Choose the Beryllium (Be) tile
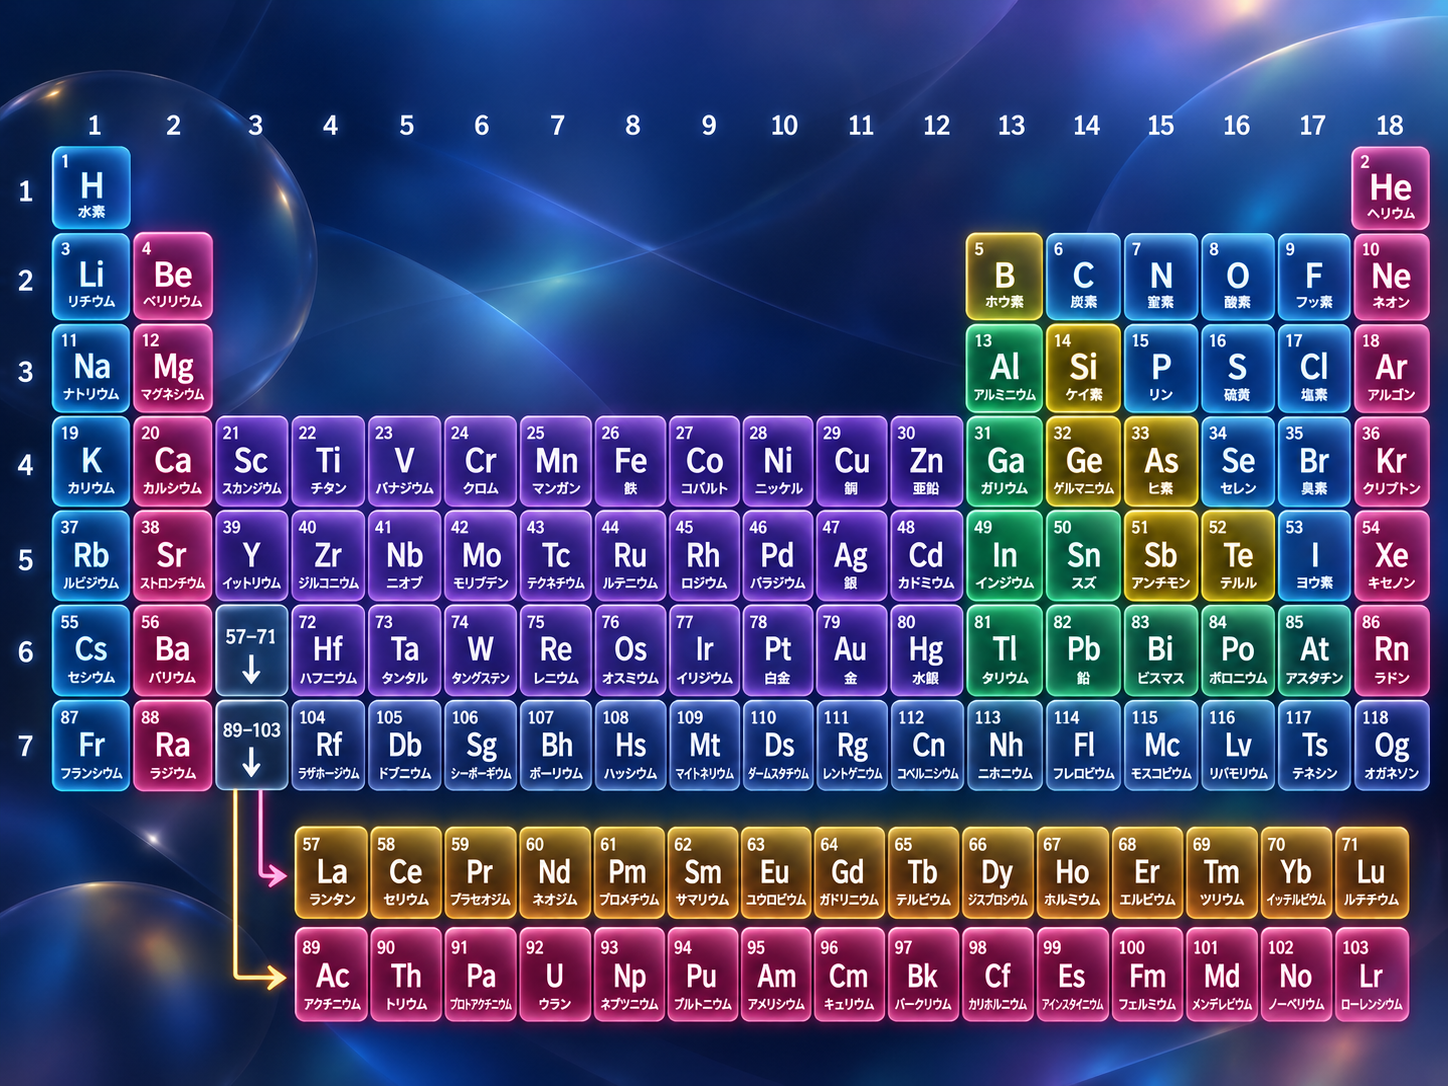The height and width of the screenshot is (1086, 1448). [x=173, y=277]
